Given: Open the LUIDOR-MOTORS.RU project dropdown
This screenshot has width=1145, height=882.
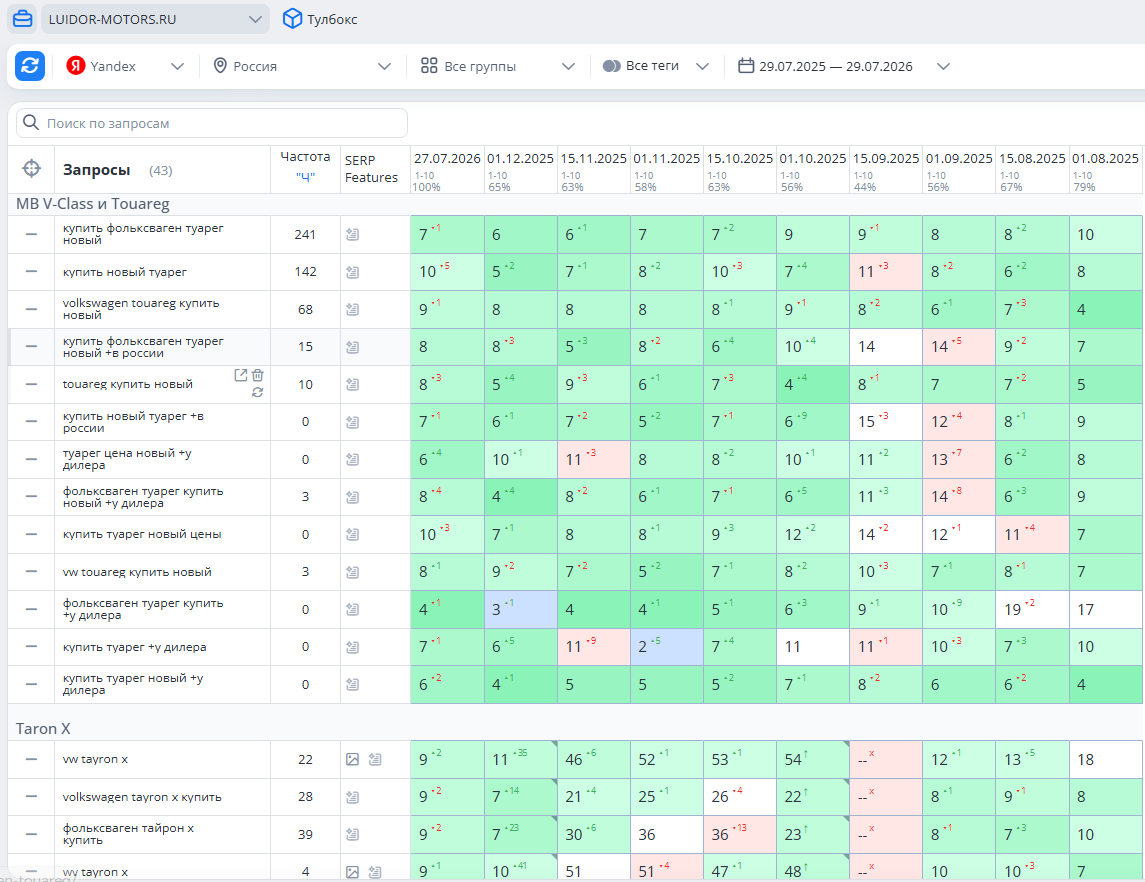Looking at the screenshot, I should (155, 19).
